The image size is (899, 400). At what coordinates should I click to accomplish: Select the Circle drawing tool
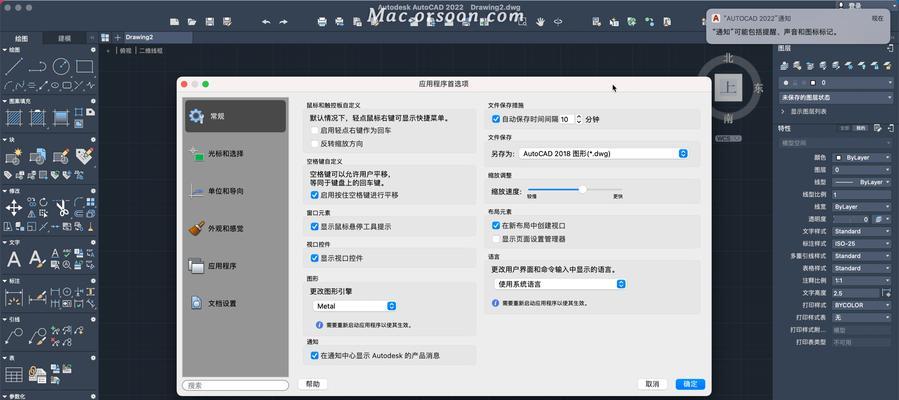[61, 66]
